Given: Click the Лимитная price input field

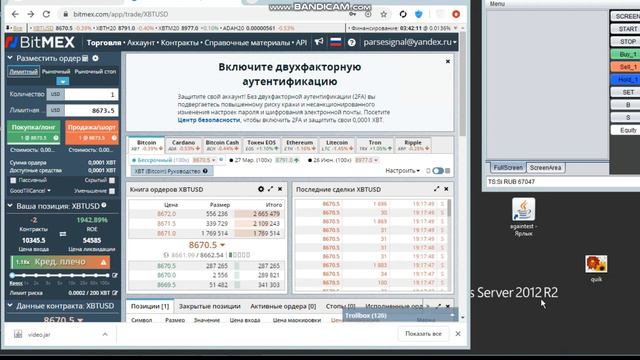Looking at the screenshot, I should pyautogui.click(x=91, y=110).
